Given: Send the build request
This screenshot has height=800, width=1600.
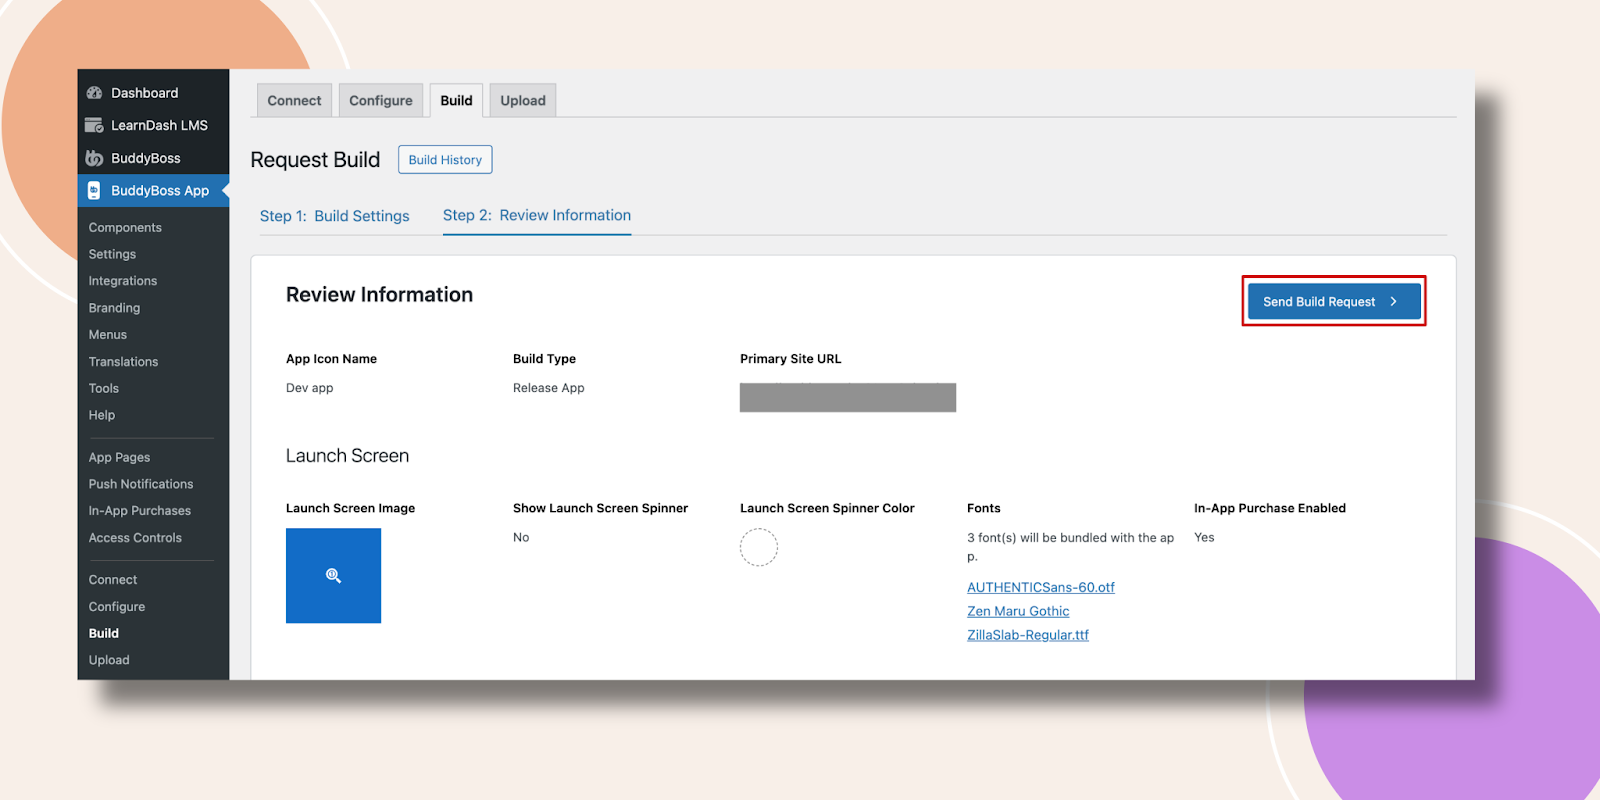Looking at the screenshot, I should pyautogui.click(x=1334, y=301).
